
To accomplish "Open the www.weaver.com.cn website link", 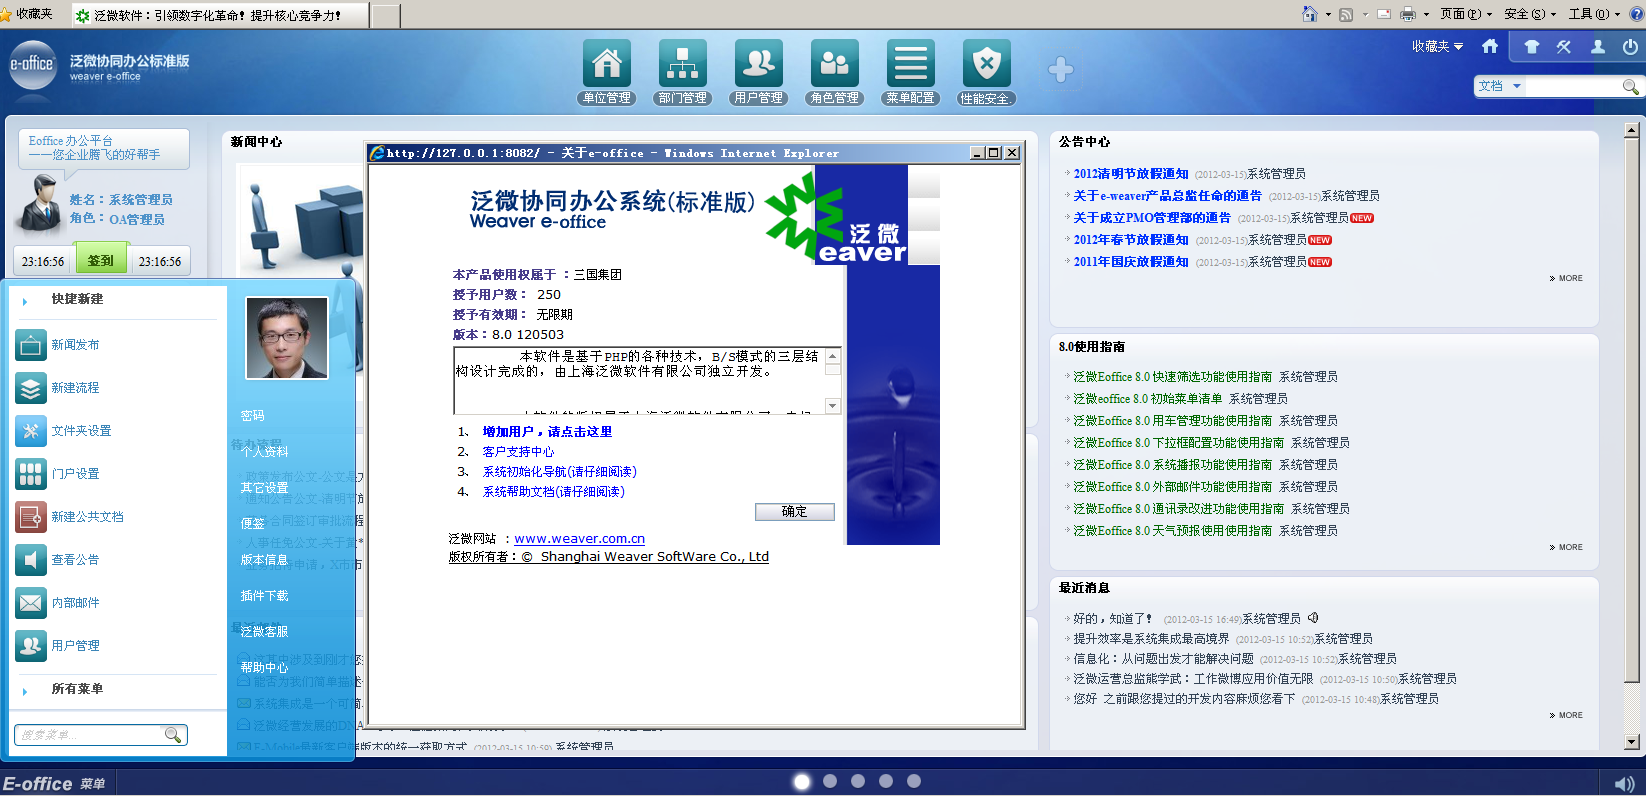I will 579,539.
